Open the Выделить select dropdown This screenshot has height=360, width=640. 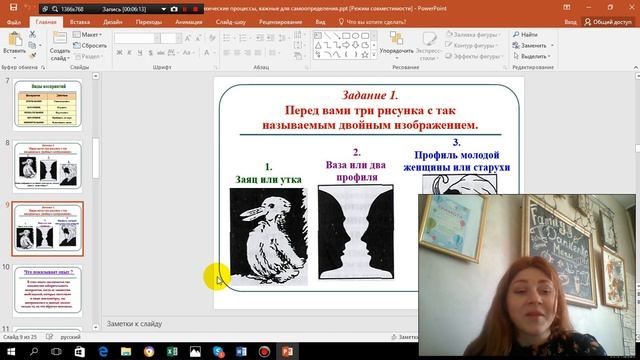coord(532,56)
